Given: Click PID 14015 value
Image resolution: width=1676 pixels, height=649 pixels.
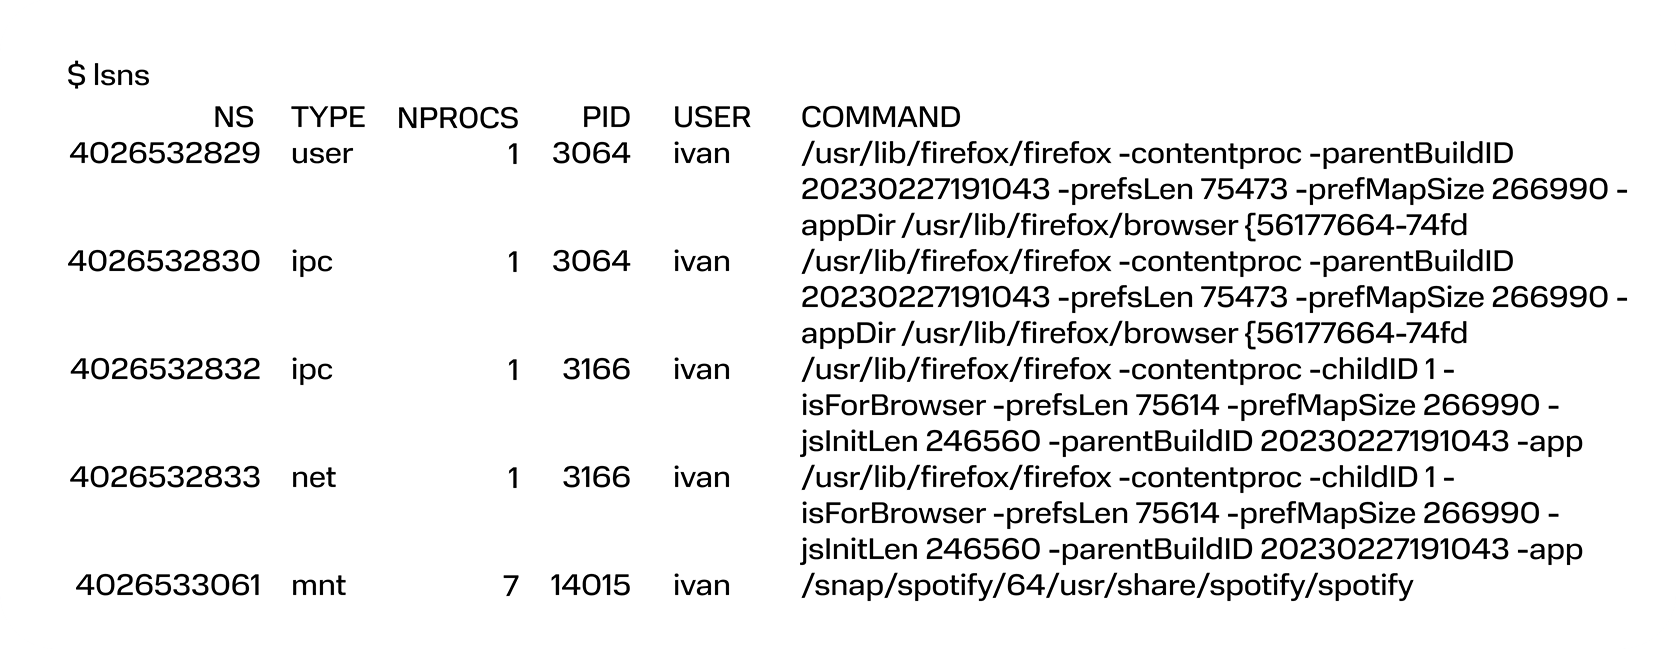Looking at the screenshot, I should [590, 586].
